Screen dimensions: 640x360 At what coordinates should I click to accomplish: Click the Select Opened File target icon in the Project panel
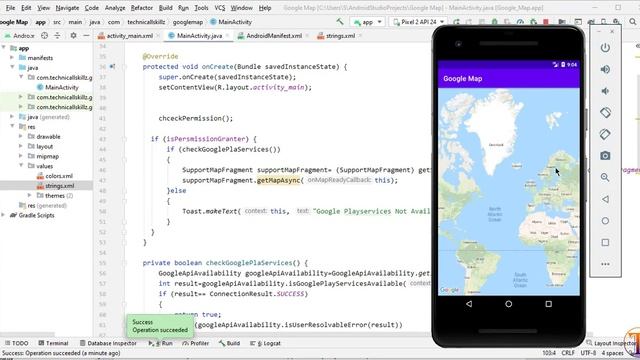point(44,36)
